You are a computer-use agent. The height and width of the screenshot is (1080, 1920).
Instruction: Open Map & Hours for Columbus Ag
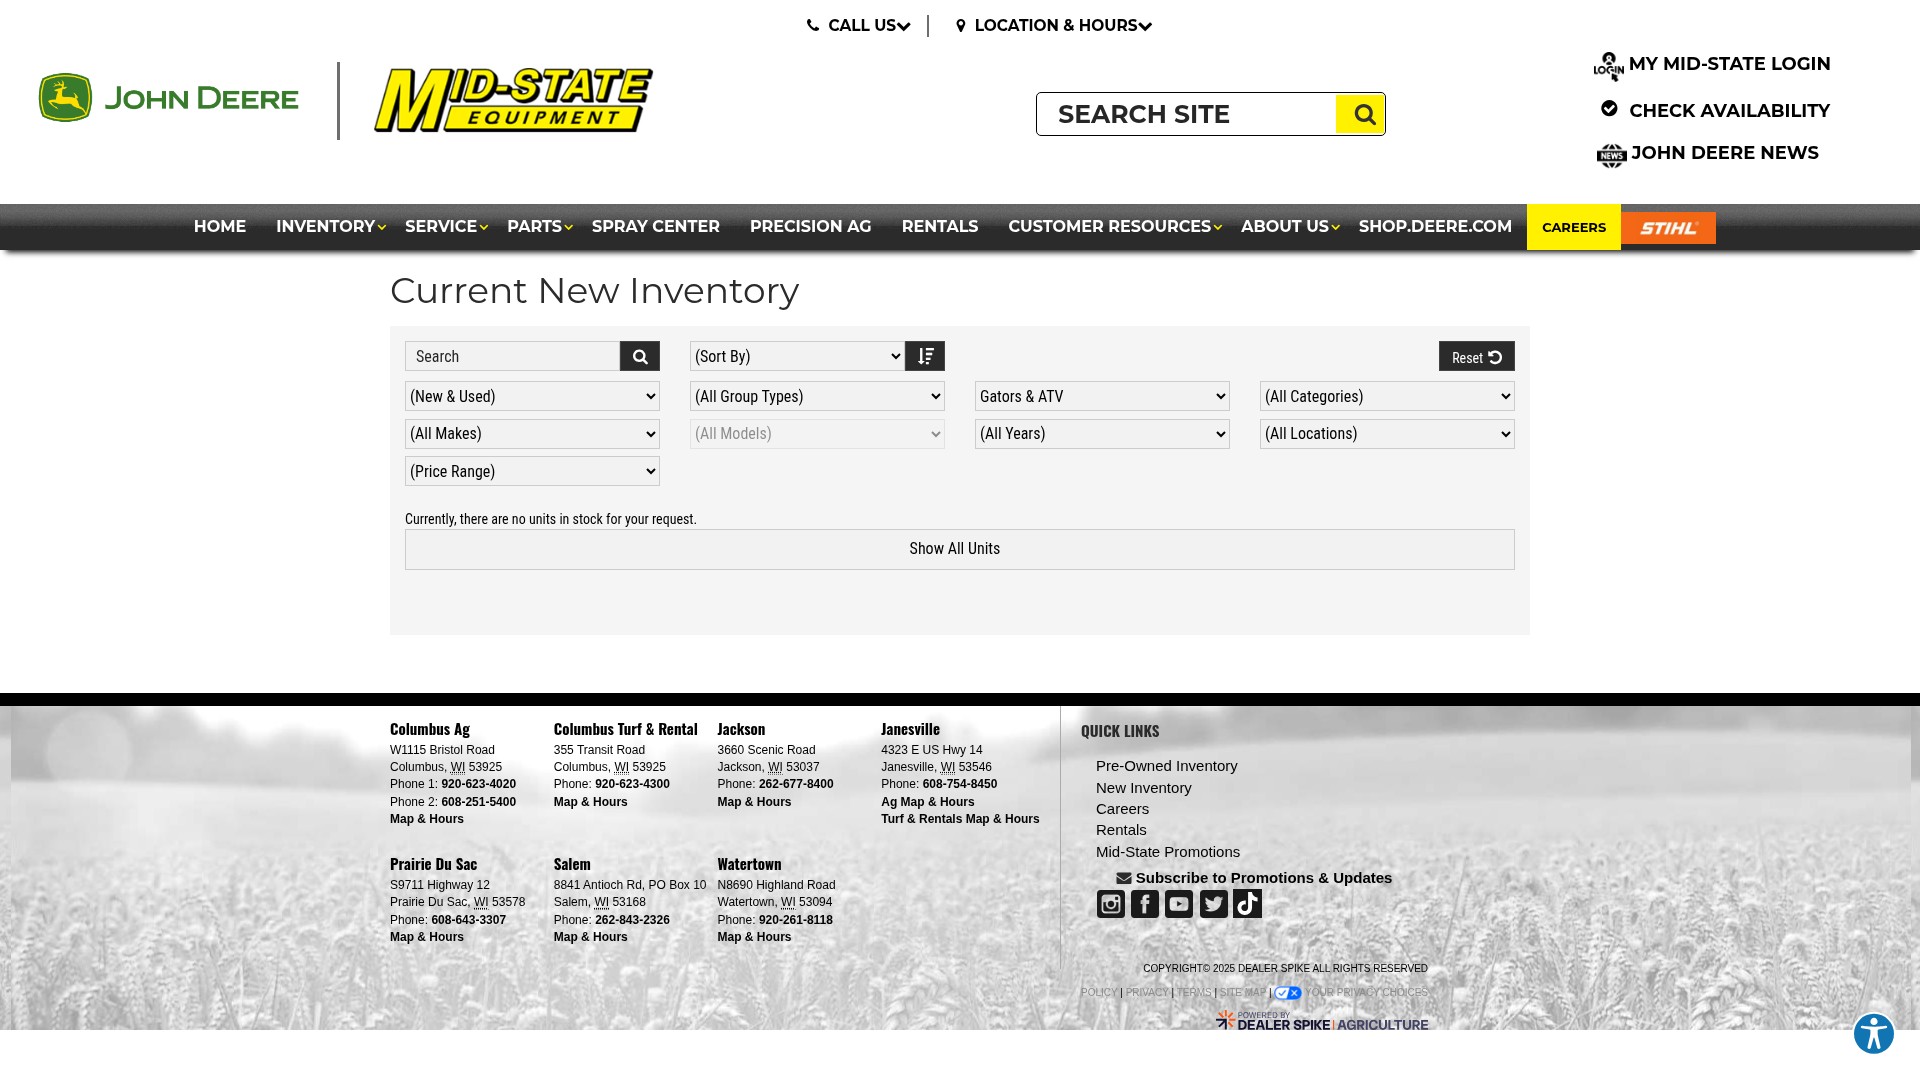[427, 819]
